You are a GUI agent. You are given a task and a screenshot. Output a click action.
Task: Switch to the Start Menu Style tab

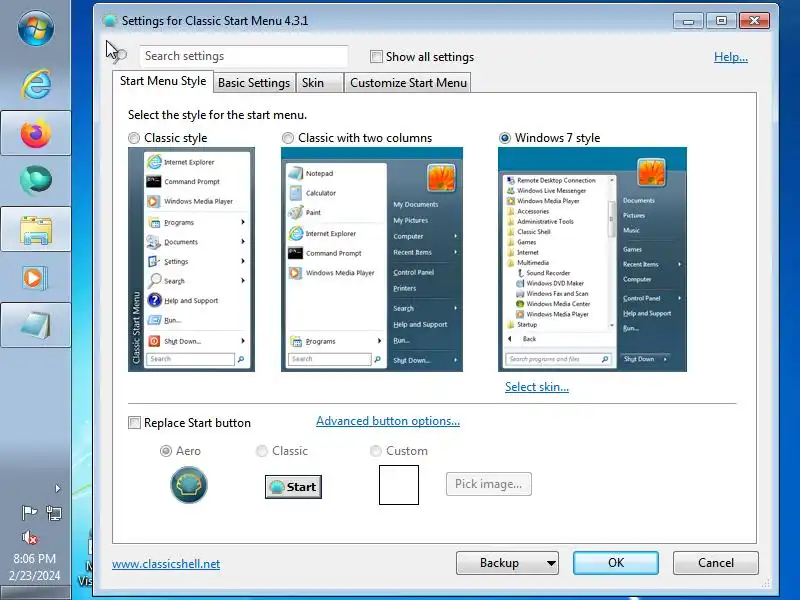tap(163, 81)
